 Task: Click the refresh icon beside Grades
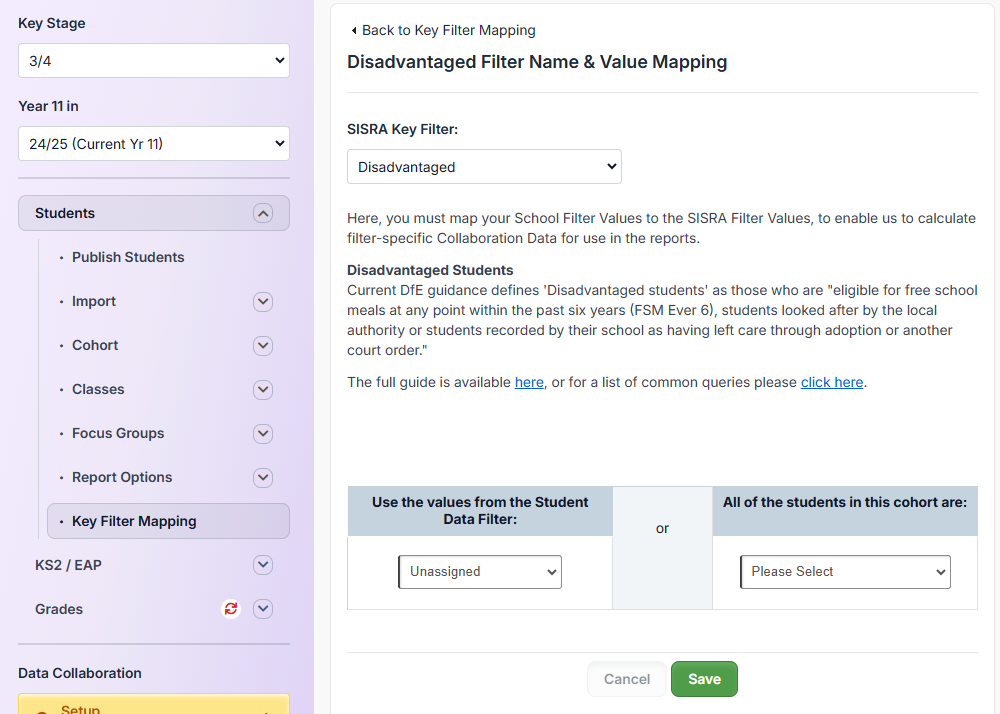coord(230,609)
